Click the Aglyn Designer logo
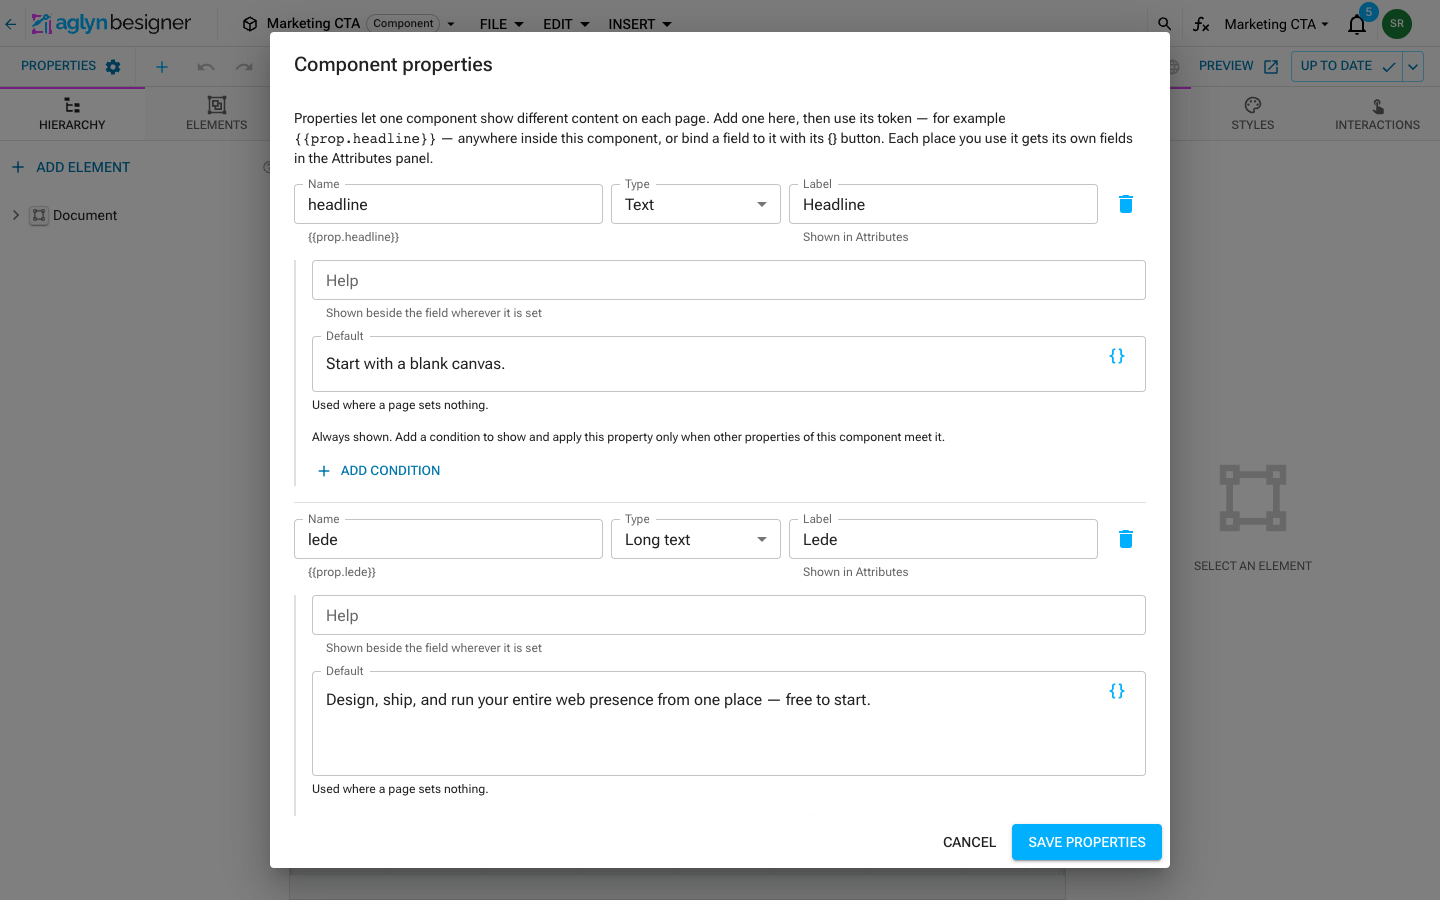 pyautogui.click(x=111, y=23)
